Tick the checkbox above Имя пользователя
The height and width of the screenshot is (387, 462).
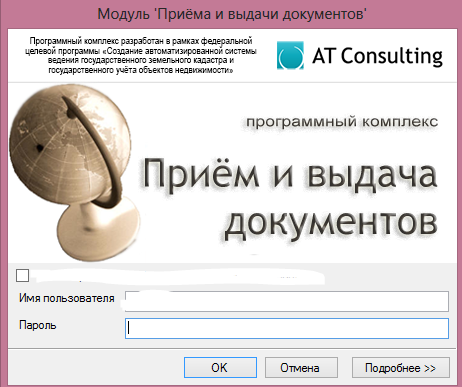tap(22, 275)
